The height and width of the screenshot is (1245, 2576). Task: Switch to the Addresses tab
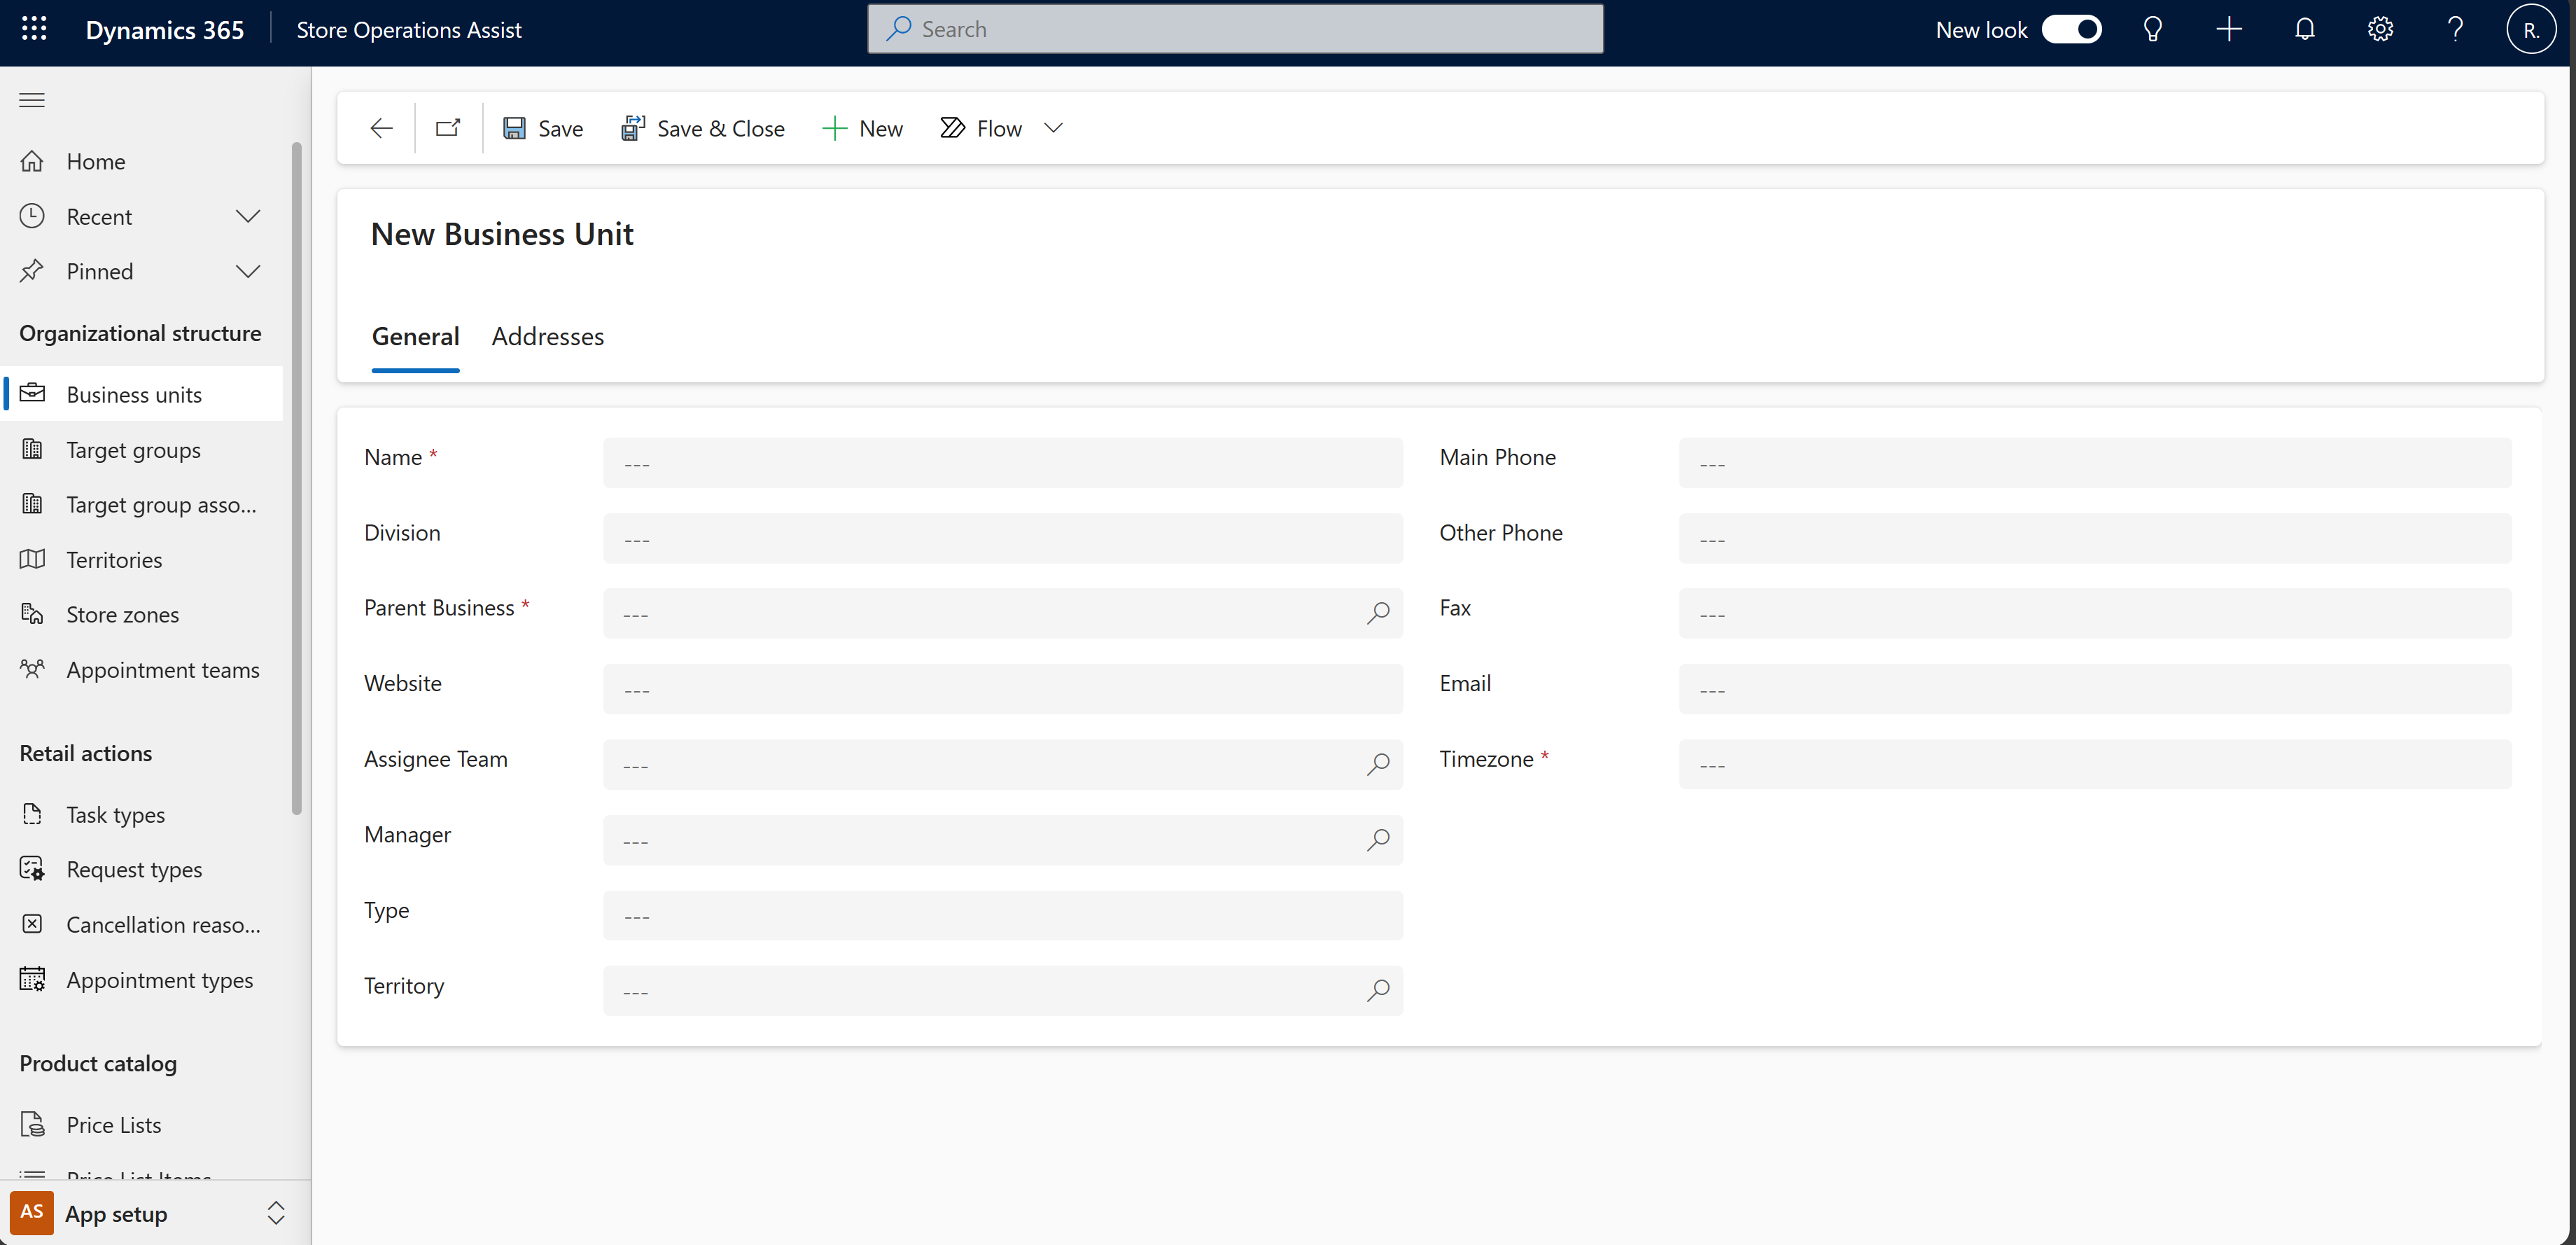click(547, 335)
